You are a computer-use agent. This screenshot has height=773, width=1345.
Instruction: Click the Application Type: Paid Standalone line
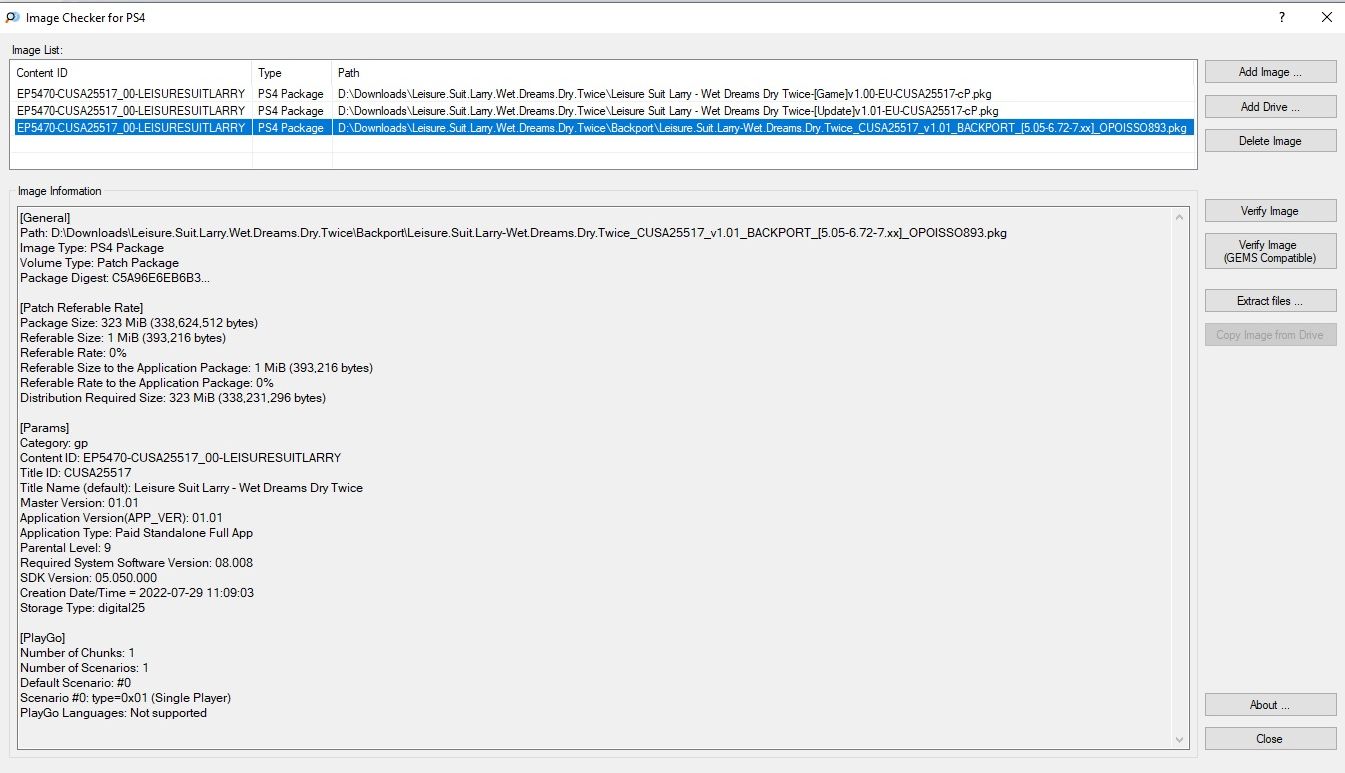coord(136,533)
